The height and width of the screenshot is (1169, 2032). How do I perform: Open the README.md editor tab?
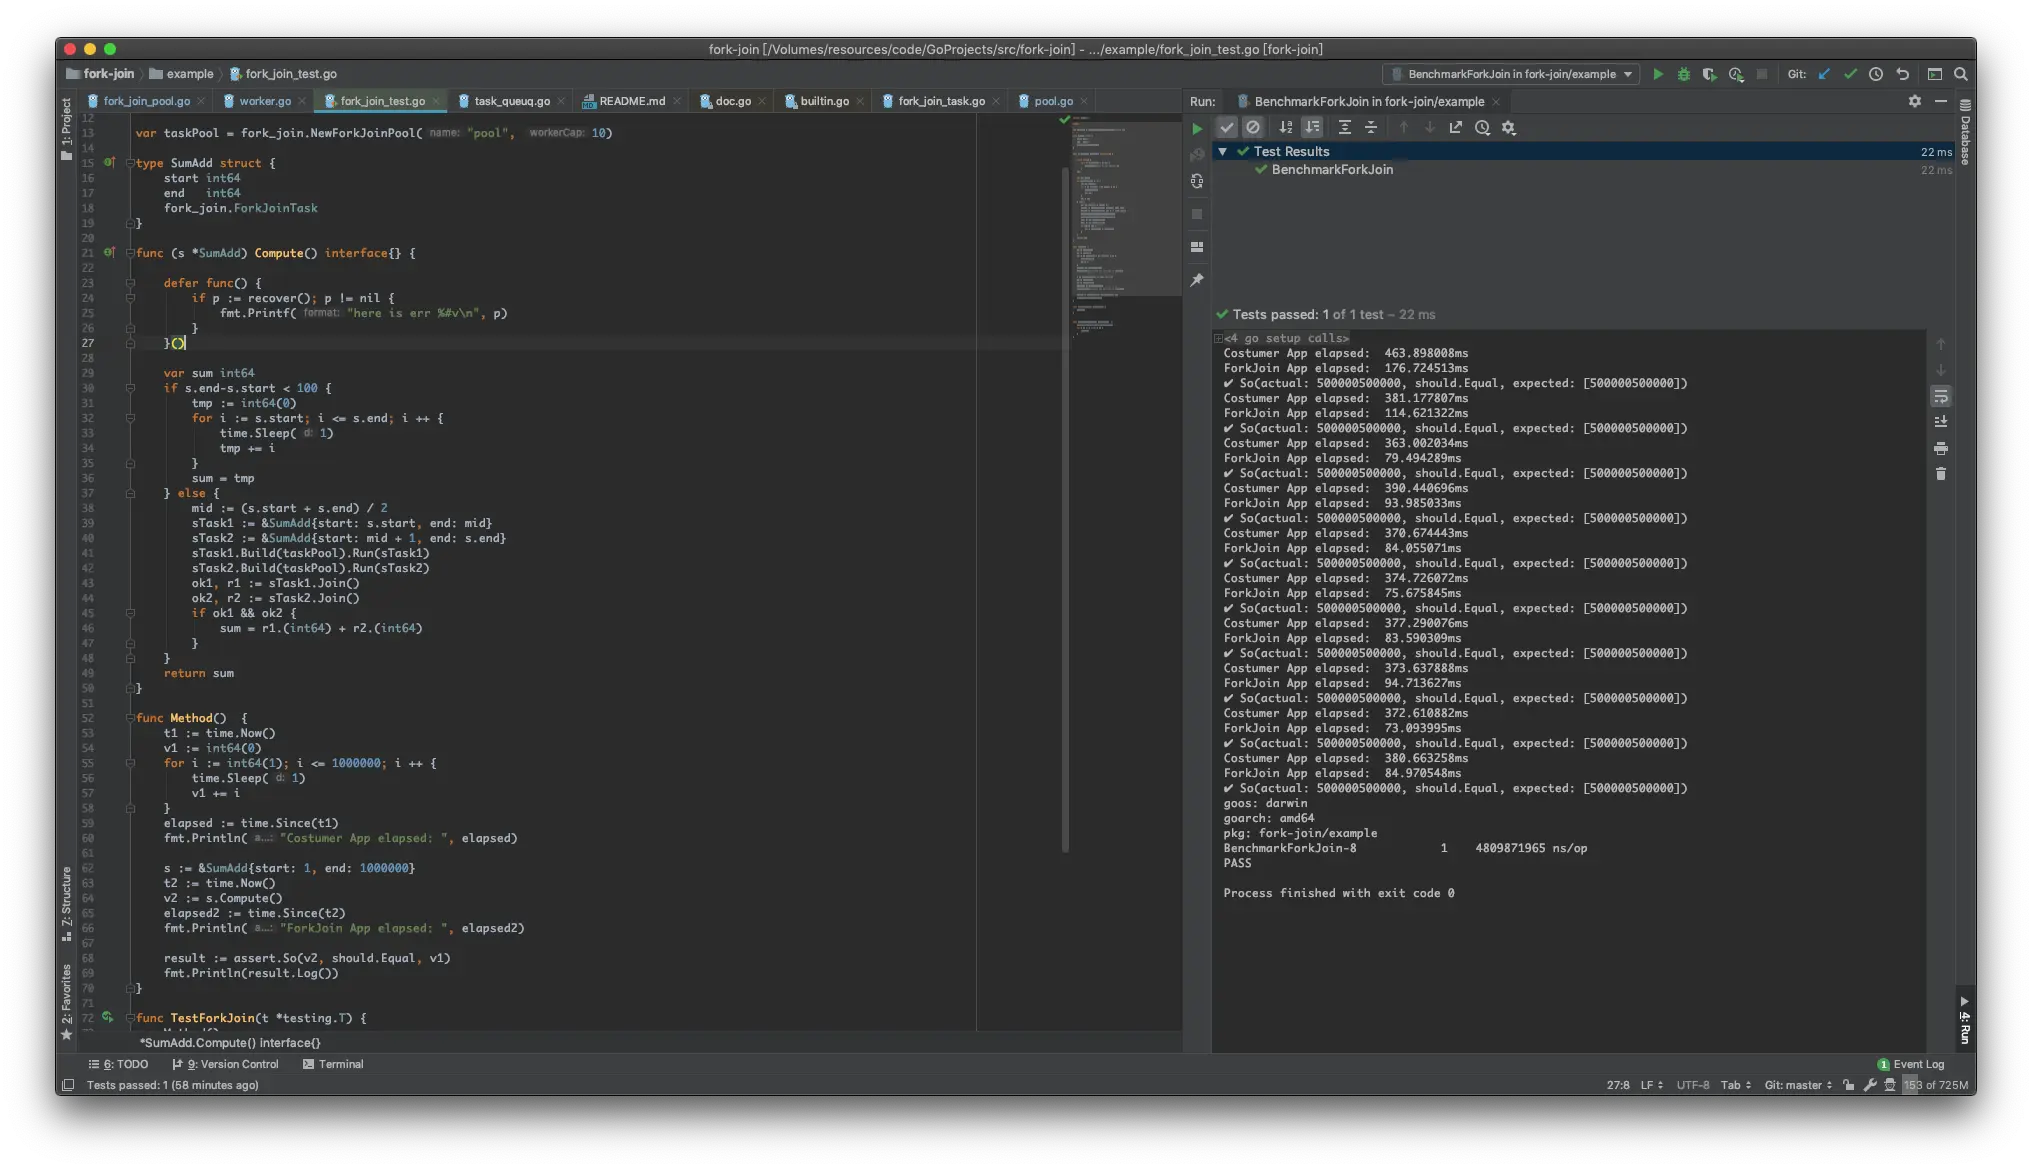[631, 101]
